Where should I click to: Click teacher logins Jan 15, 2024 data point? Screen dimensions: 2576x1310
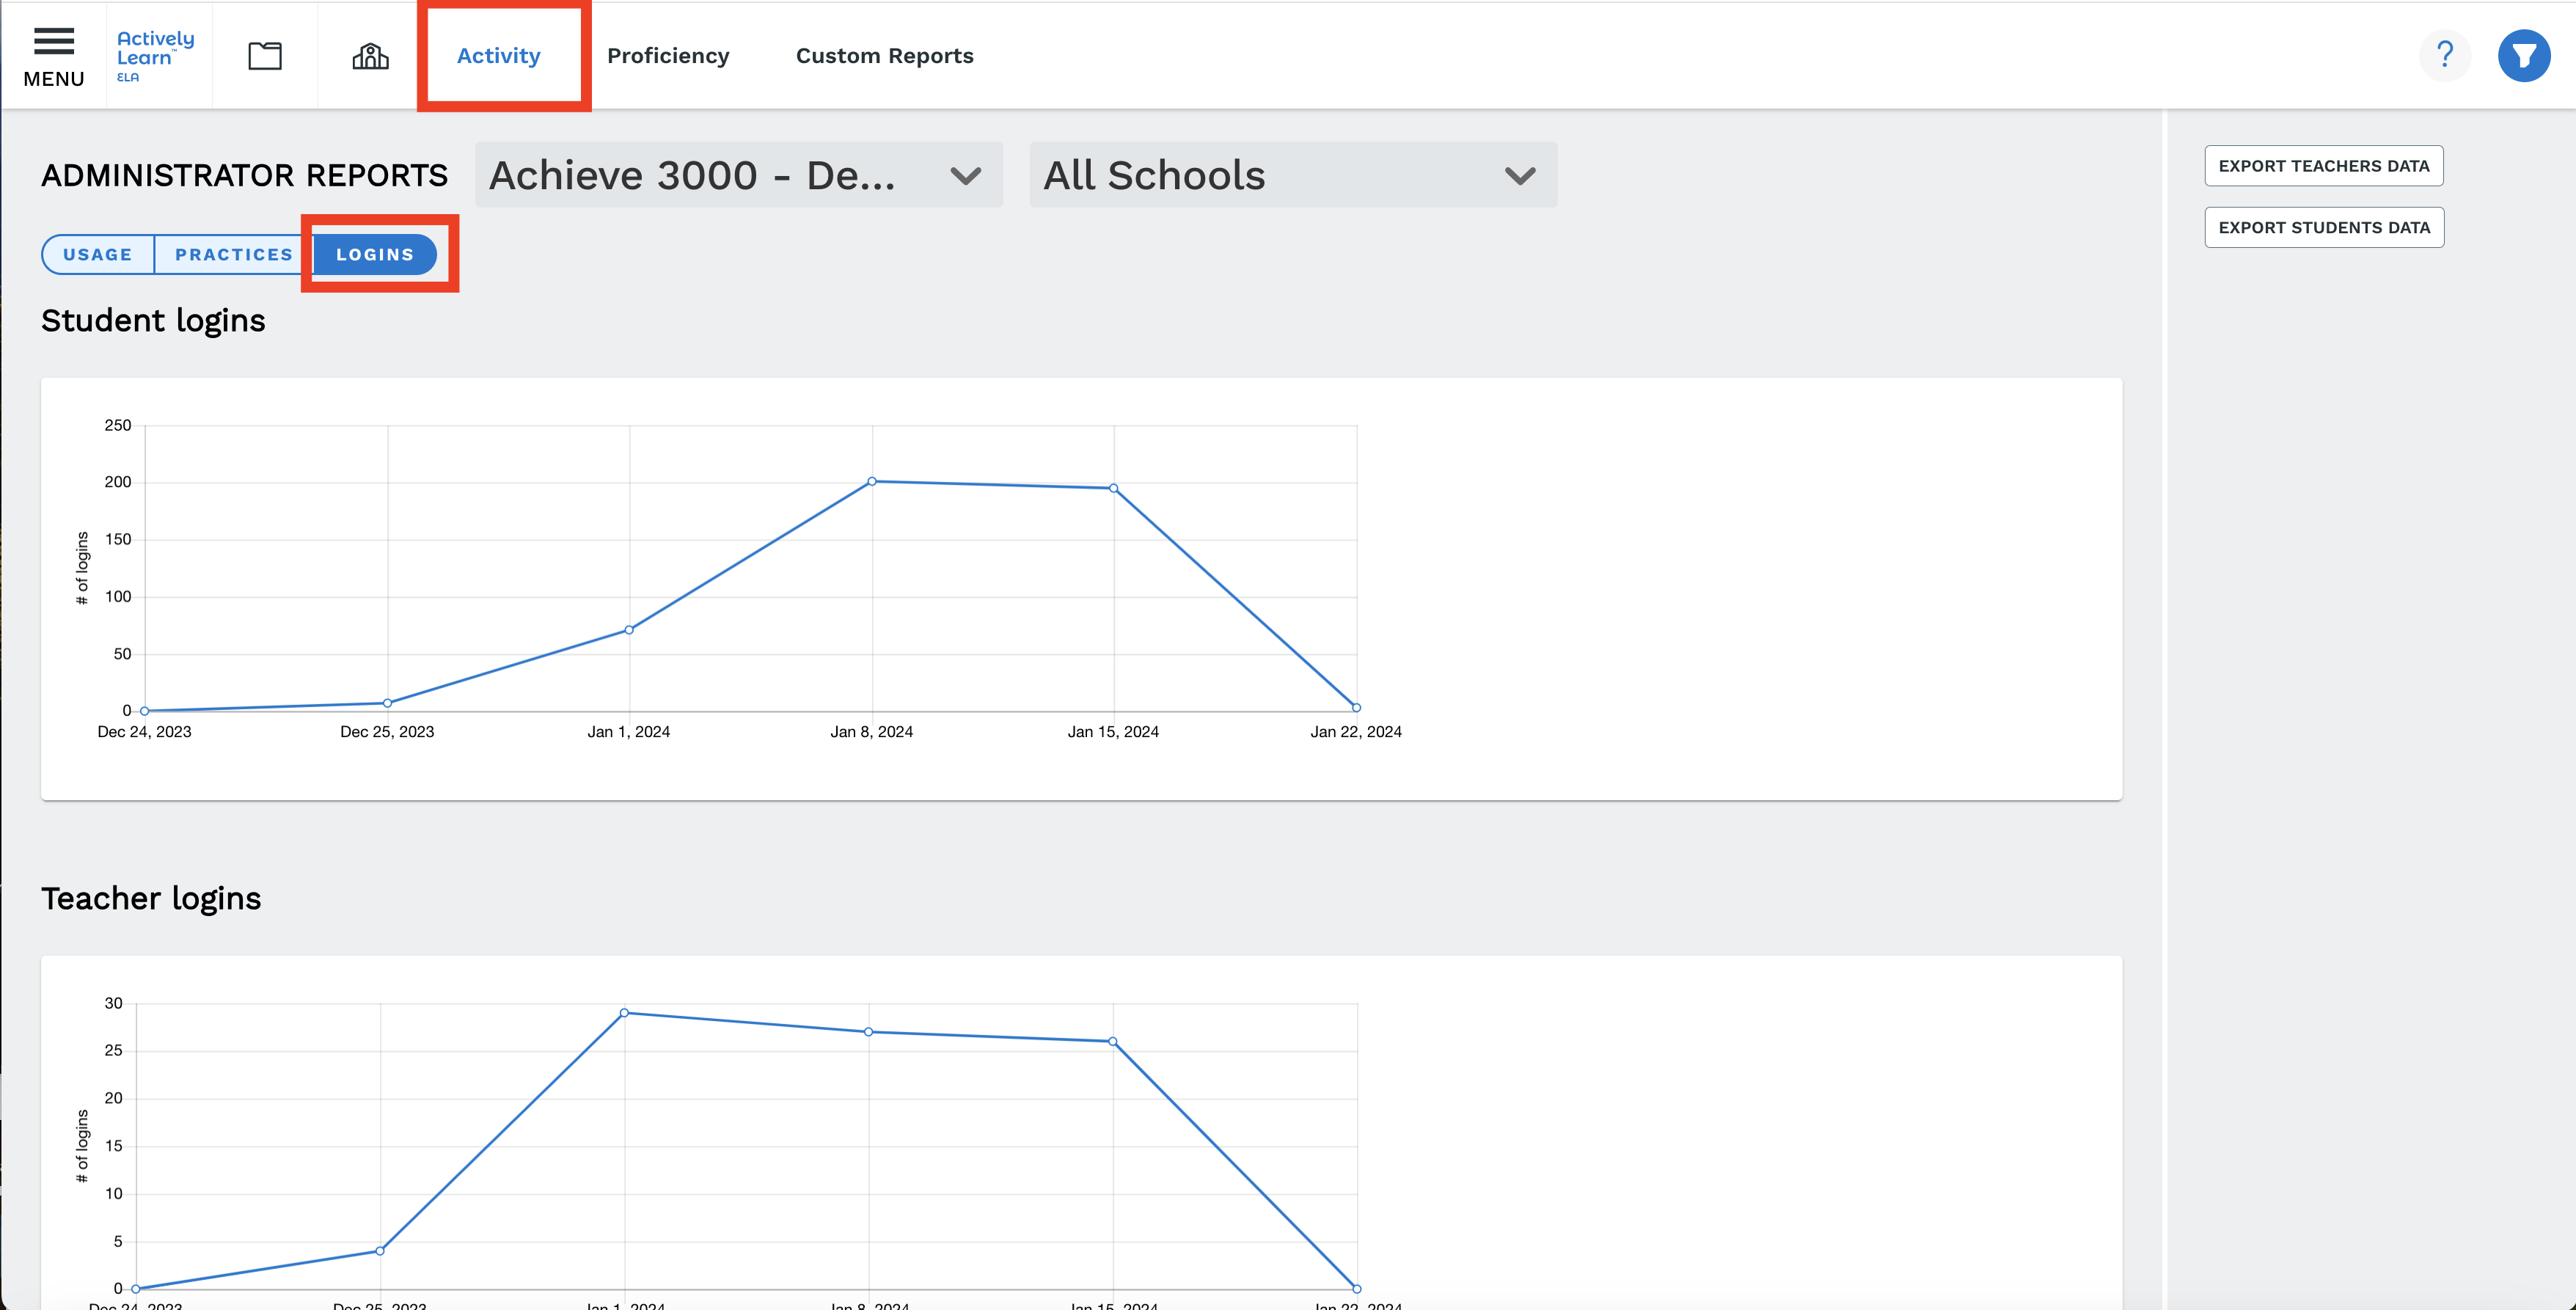click(1112, 1041)
